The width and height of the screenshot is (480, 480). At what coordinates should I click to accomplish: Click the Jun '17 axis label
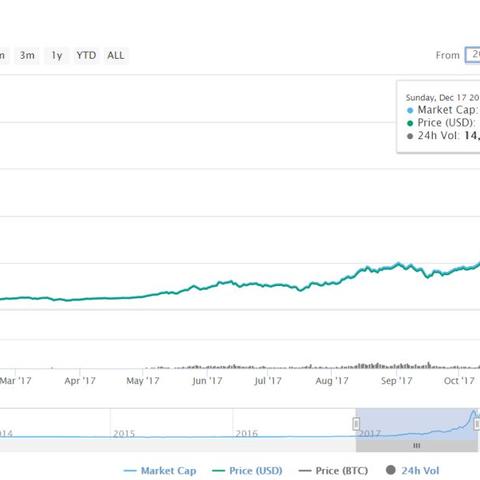pos(207,381)
